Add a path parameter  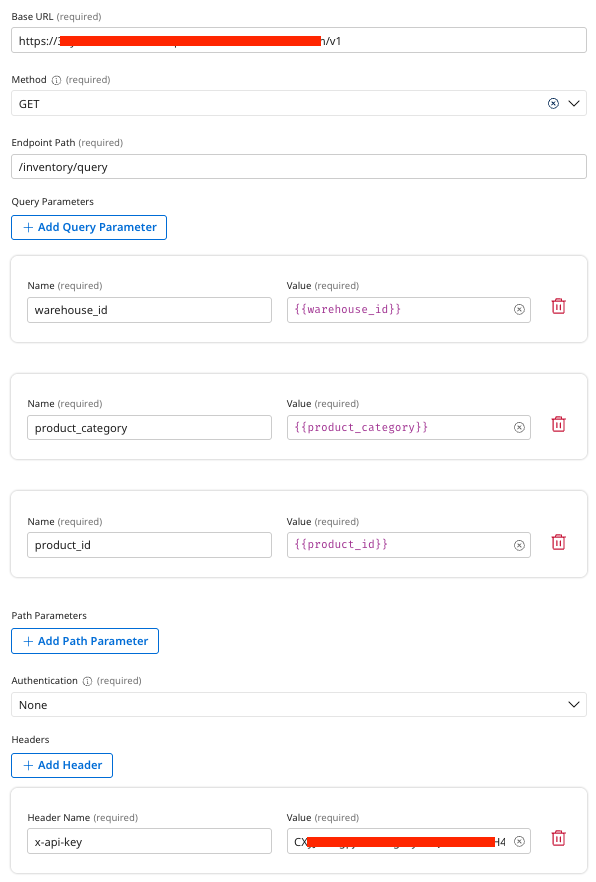click(x=84, y=641)
